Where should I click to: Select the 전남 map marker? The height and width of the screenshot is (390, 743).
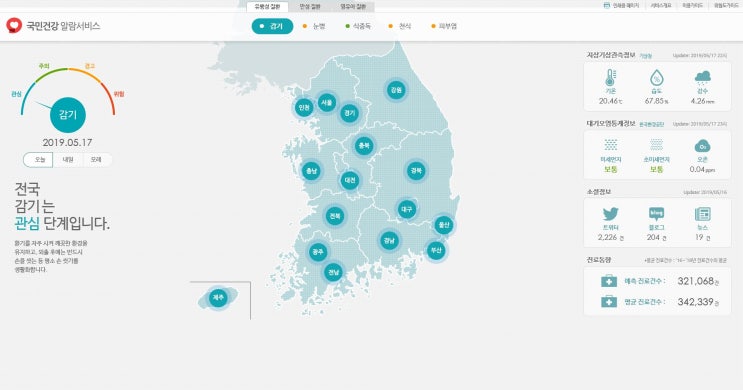pos(333,272)
